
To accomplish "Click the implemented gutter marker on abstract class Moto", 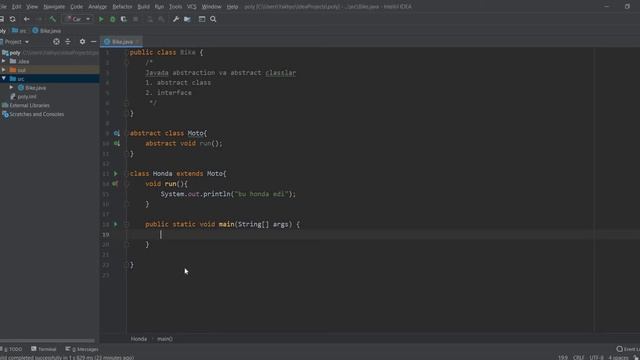I will pos(117,133).
